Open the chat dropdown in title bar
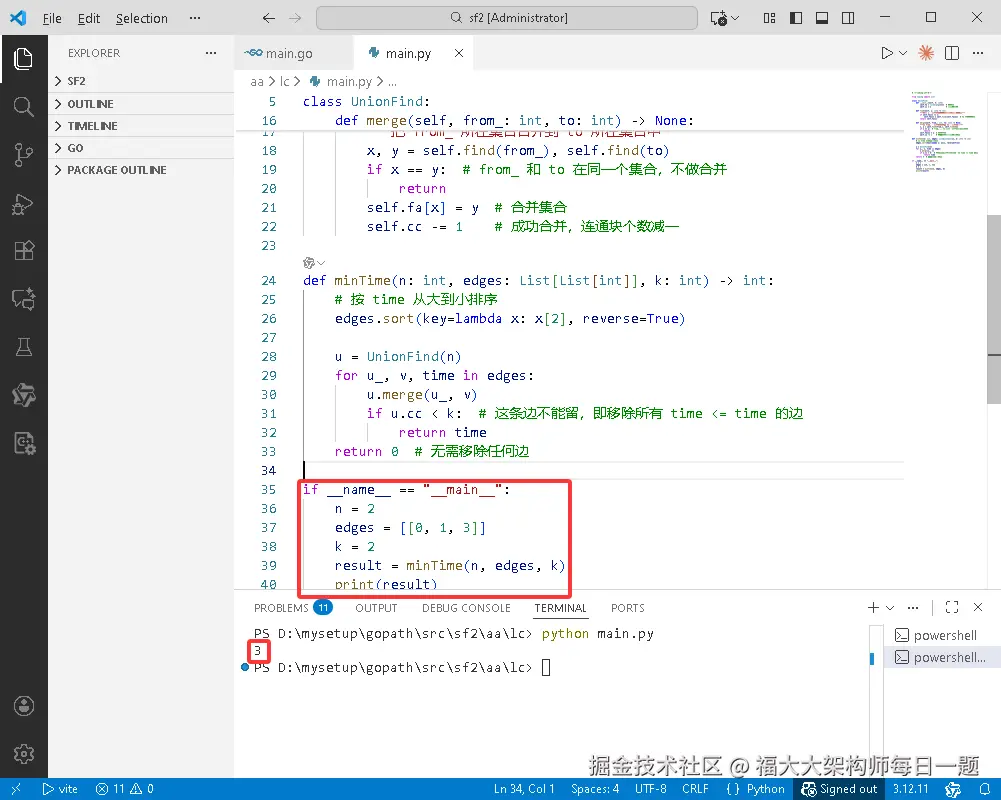 click(x=735, y=18)
